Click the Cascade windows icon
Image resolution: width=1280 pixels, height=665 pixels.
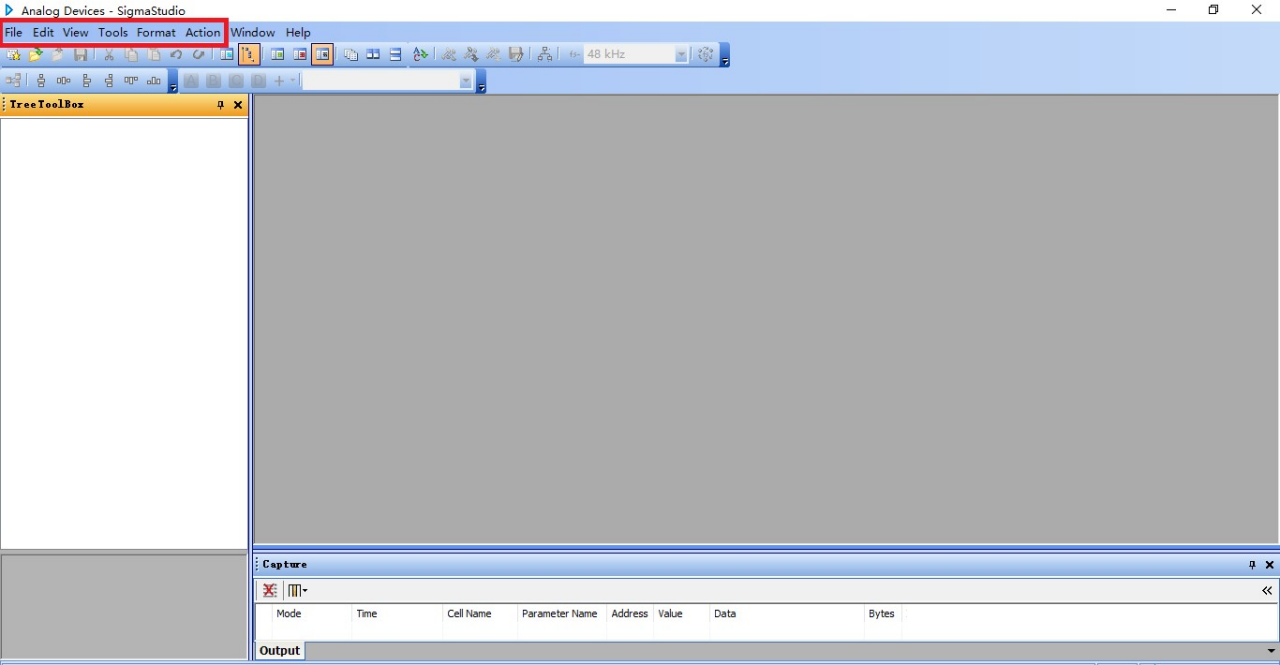350,55
